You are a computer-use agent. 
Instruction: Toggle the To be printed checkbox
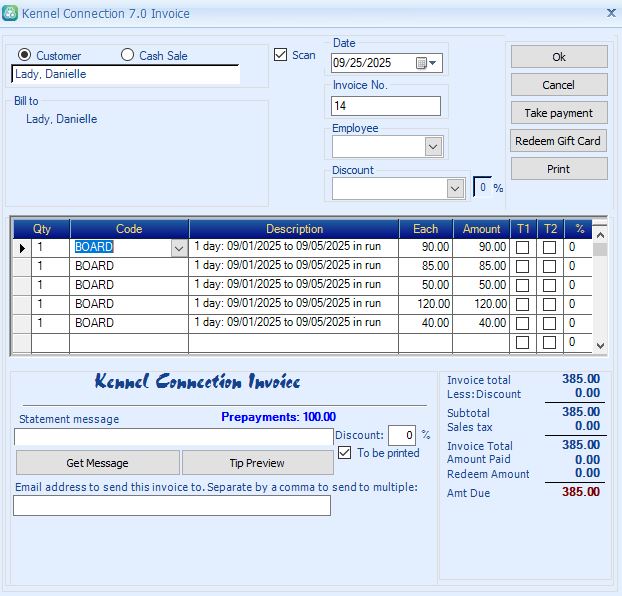coord(344,453)
